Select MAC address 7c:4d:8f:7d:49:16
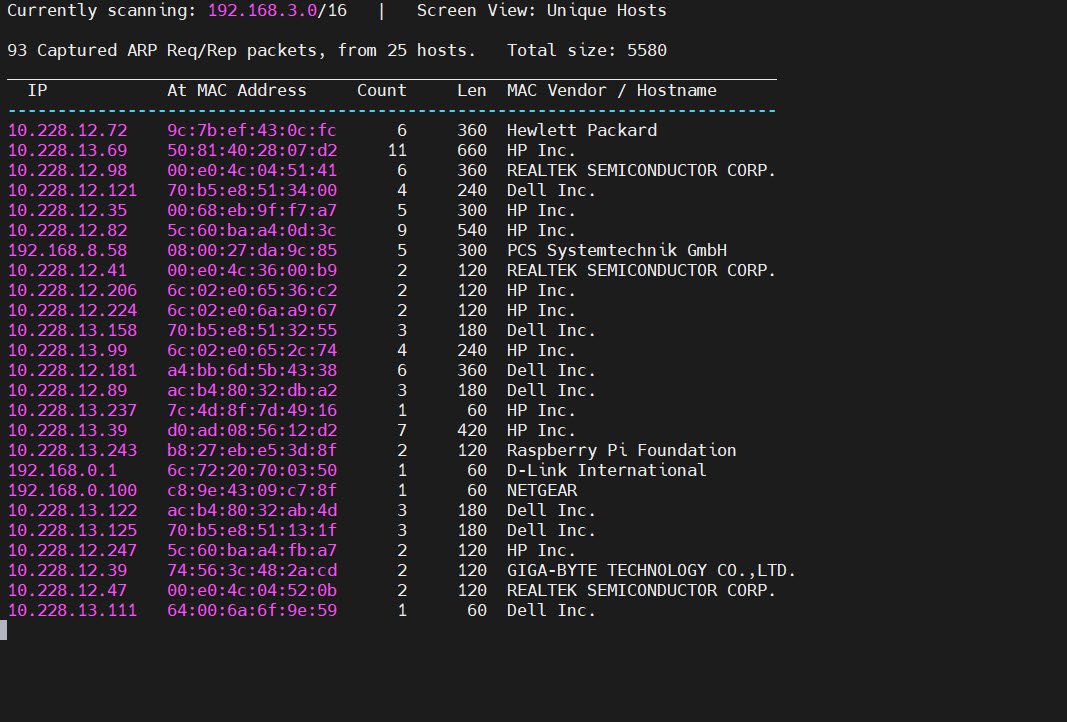 (x=252, y=410)
